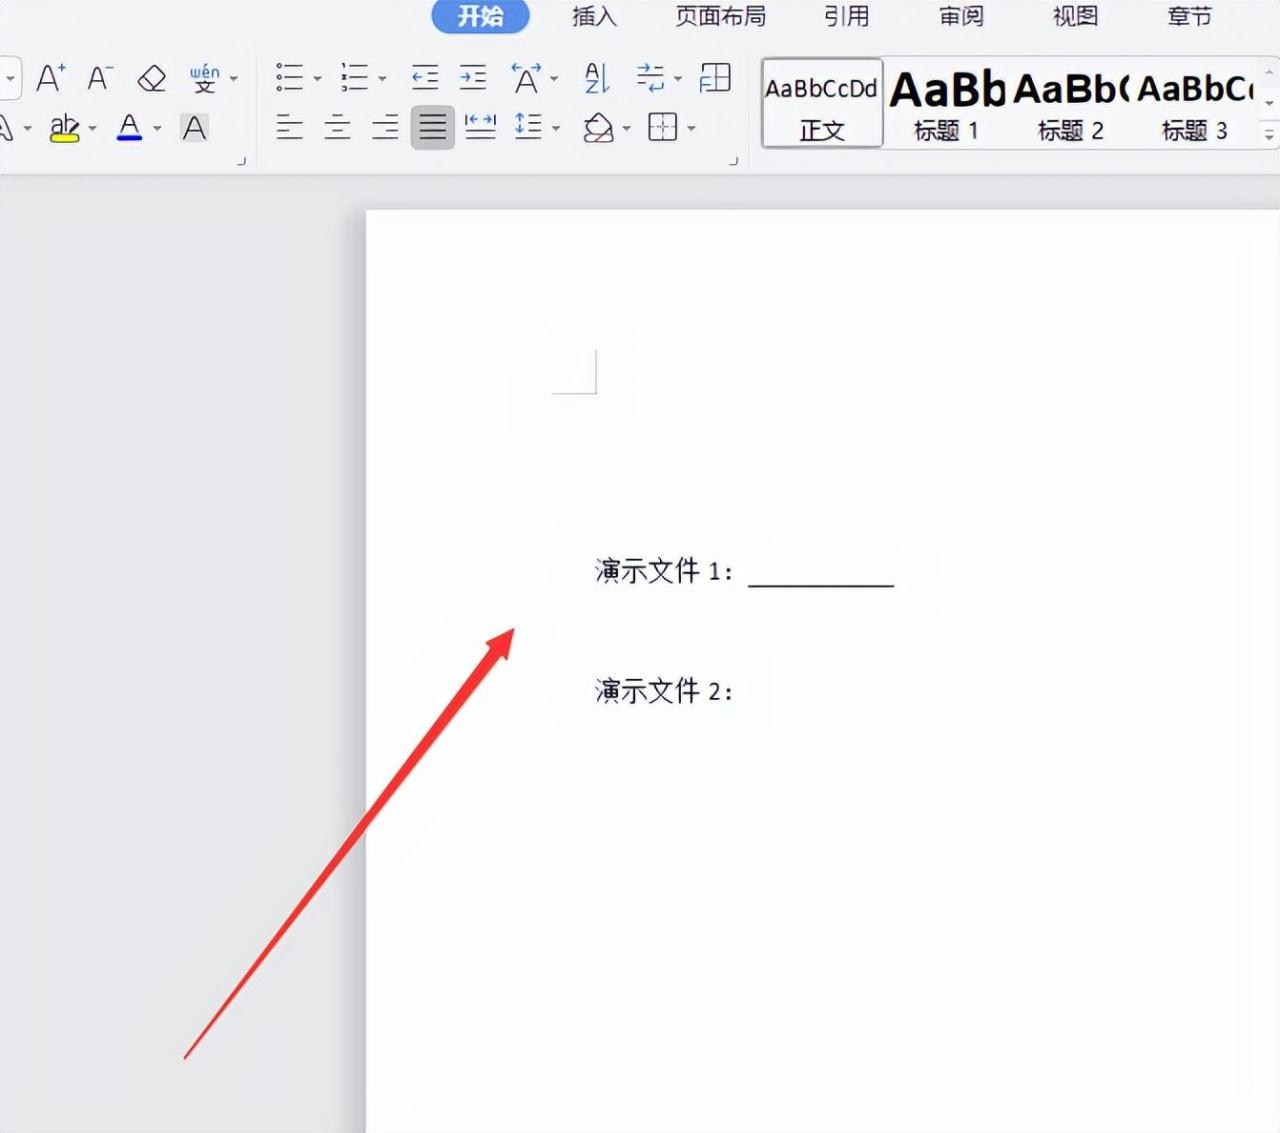Open the tab stops layout icon

[x=715, y=77]
